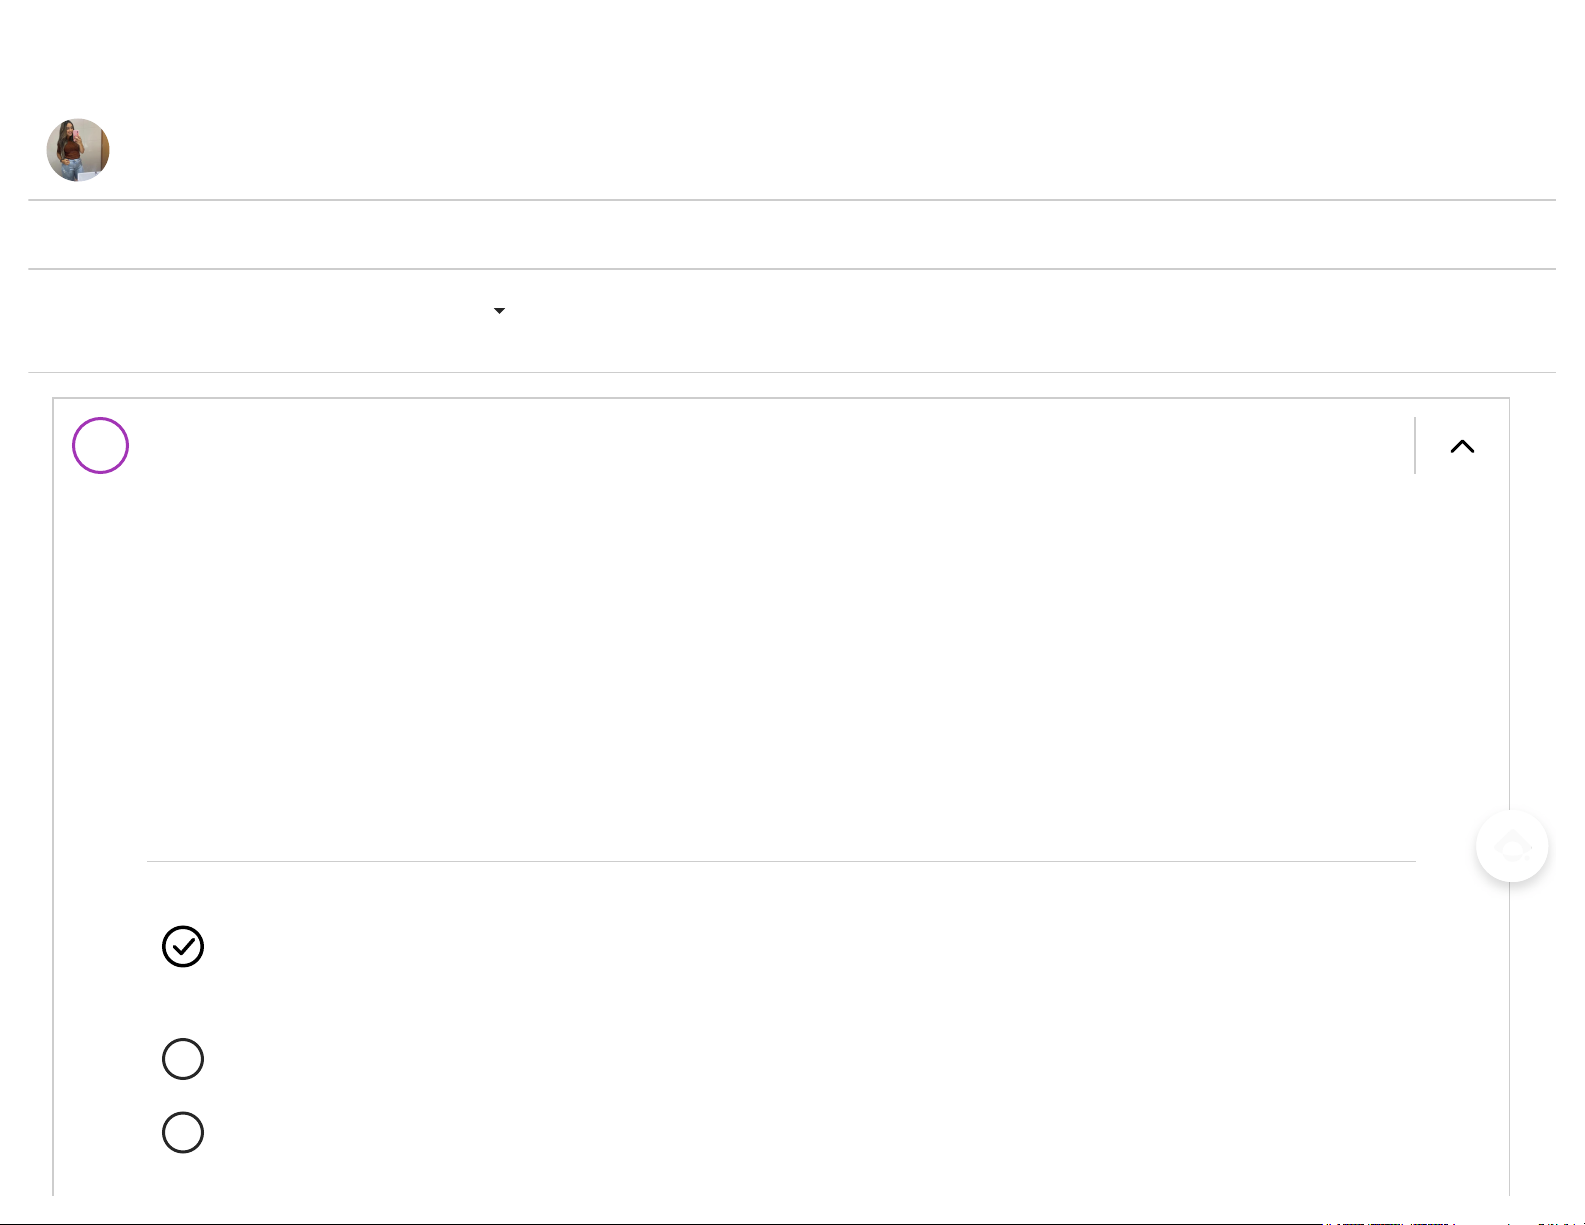View the woman's mirror selfie avatar

[78, 150]
